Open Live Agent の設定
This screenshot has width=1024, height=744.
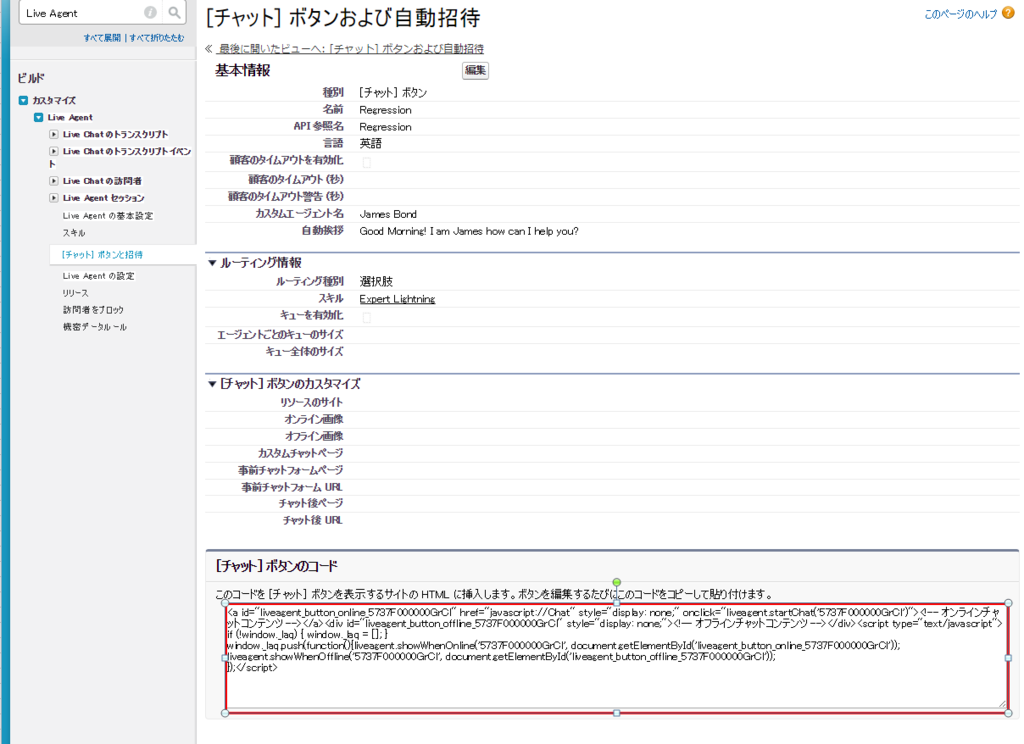click(x=99, y=276)
